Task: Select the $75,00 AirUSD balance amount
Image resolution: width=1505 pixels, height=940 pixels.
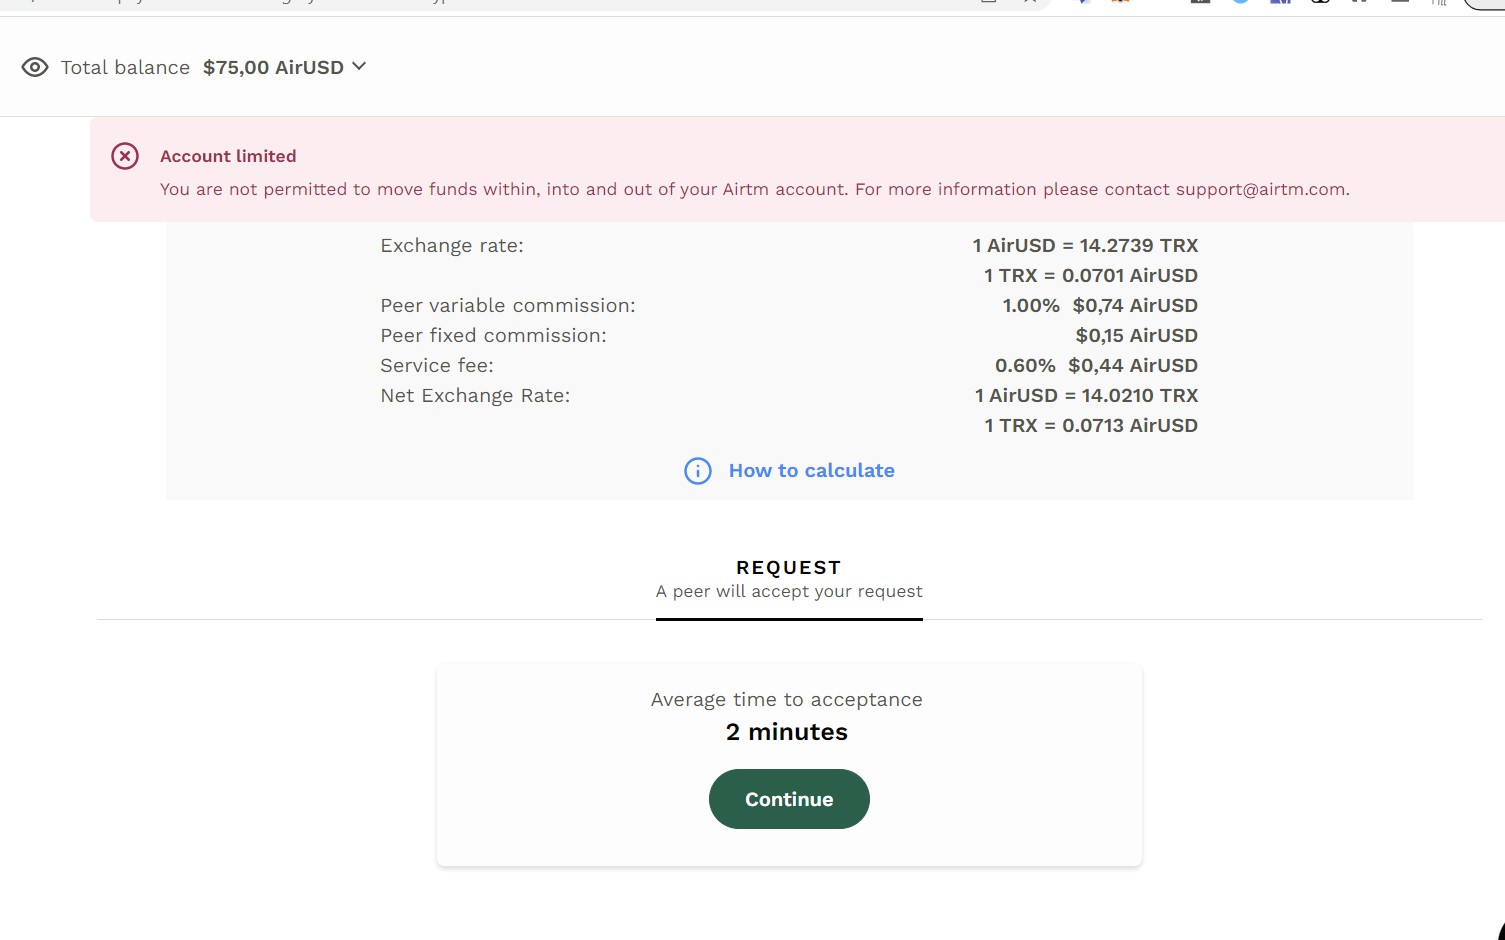Action: pyautogui.click(x=273, y=67)
